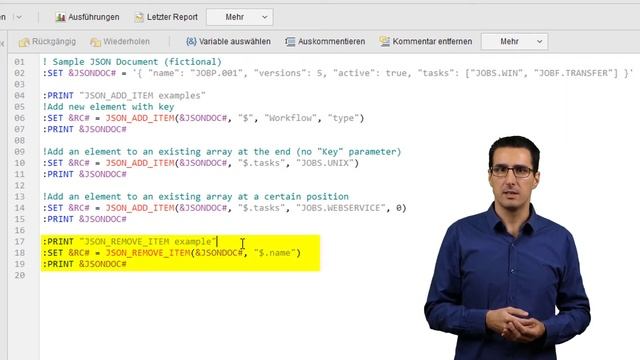Image resolution: width=640 pixels, height=360 pixels.
Task: Click :PRINT &JSONDOC# on line 19
Action: (84, 264)
